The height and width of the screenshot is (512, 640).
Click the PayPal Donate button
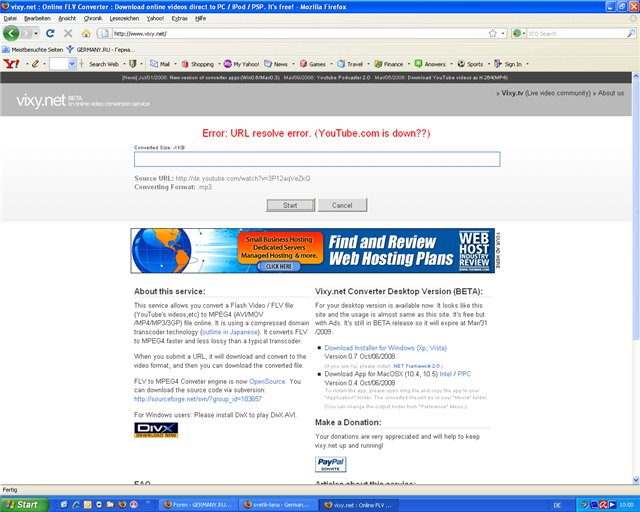(331, 464)
